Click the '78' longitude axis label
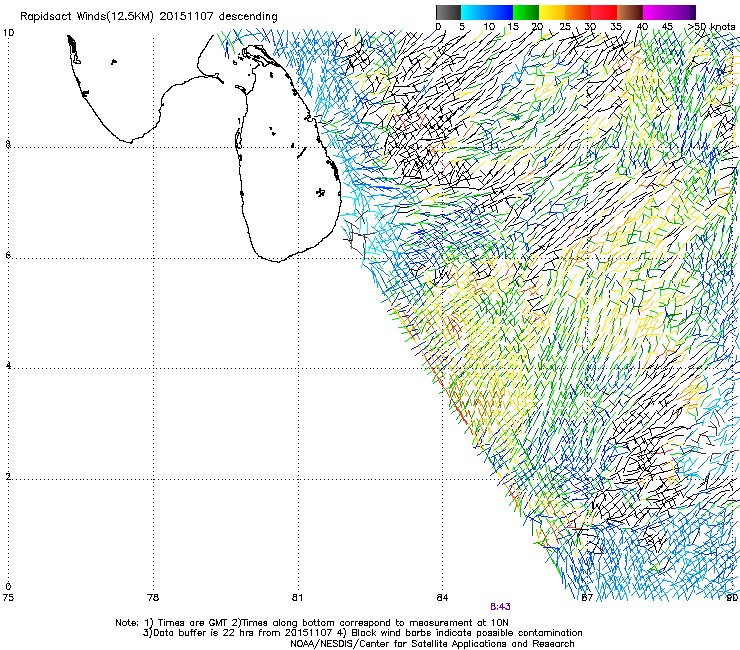 153,598
